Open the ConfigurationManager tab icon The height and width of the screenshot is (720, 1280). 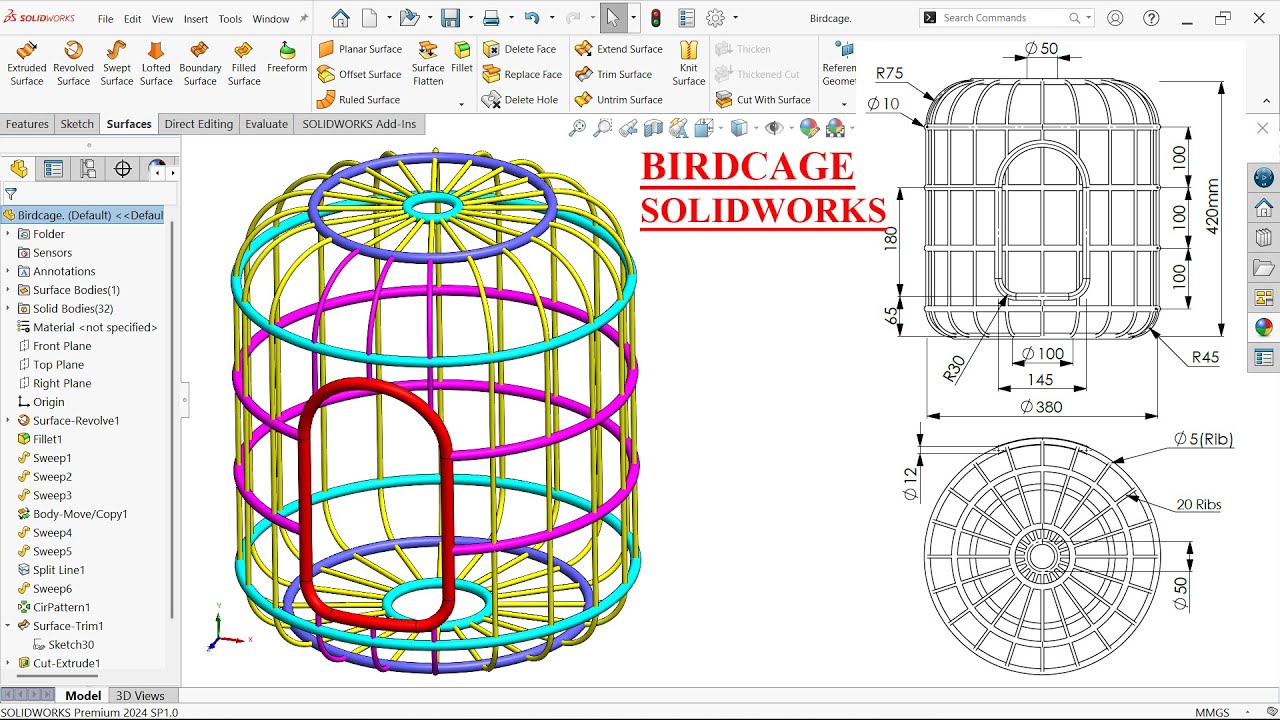[x=88, y=169]
